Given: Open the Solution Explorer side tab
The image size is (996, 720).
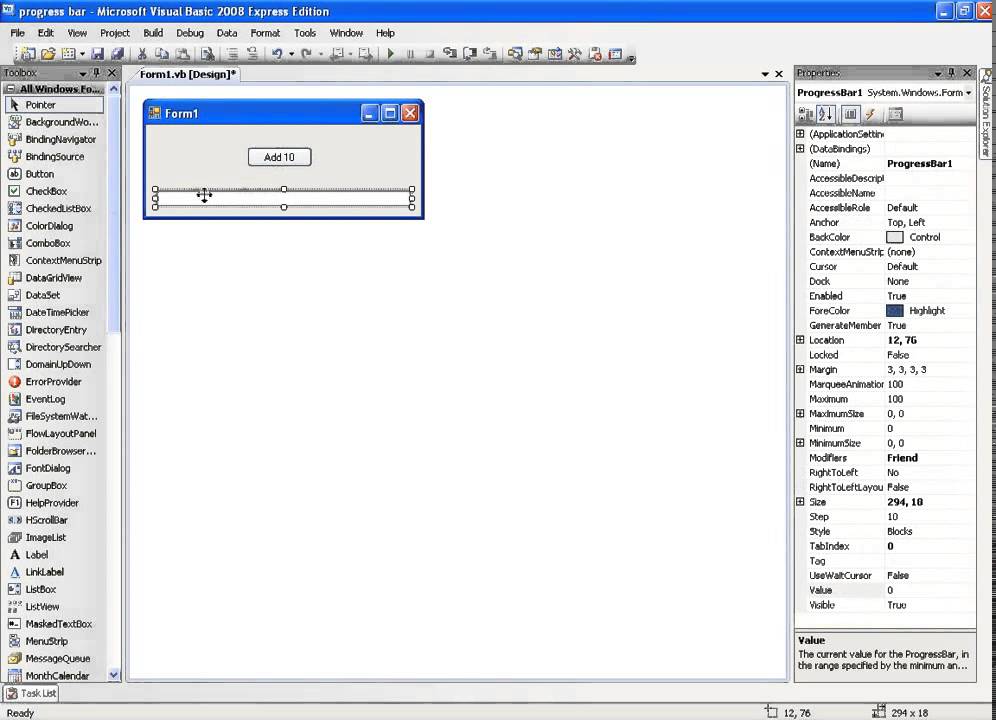Looking at the screenshot, I should coord(986,113).
